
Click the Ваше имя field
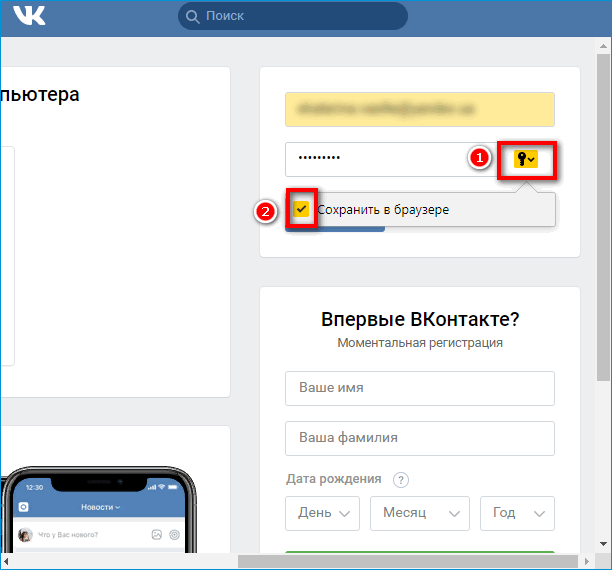coord(420,388)
